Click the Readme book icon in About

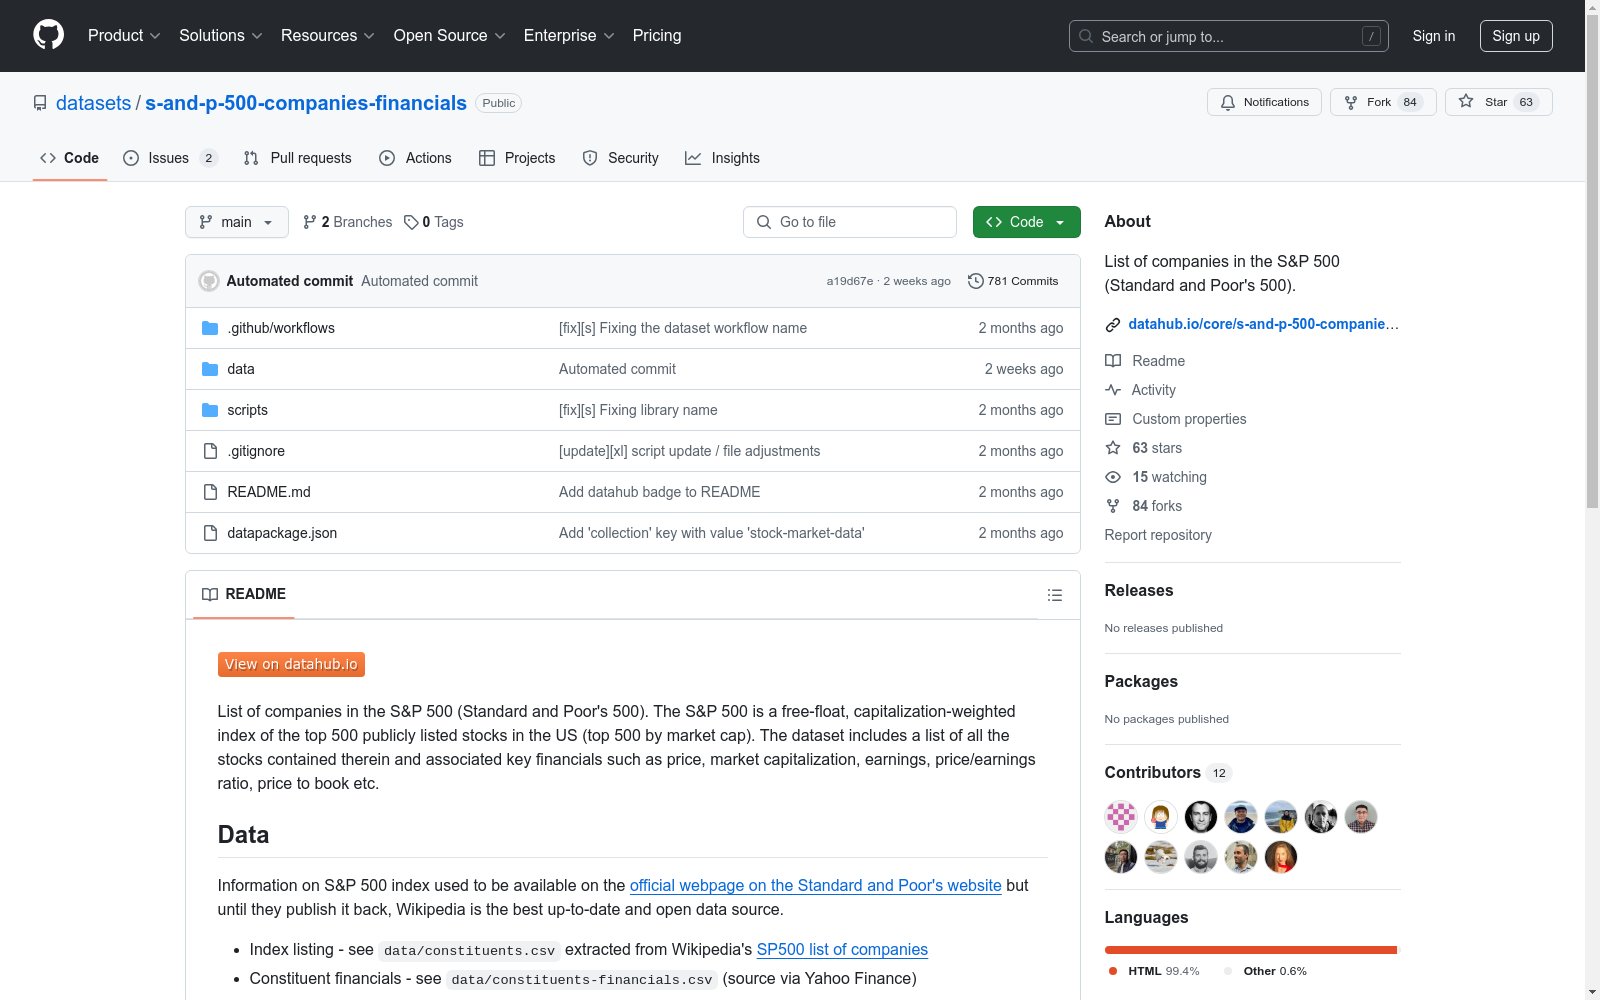(1113, 361)
